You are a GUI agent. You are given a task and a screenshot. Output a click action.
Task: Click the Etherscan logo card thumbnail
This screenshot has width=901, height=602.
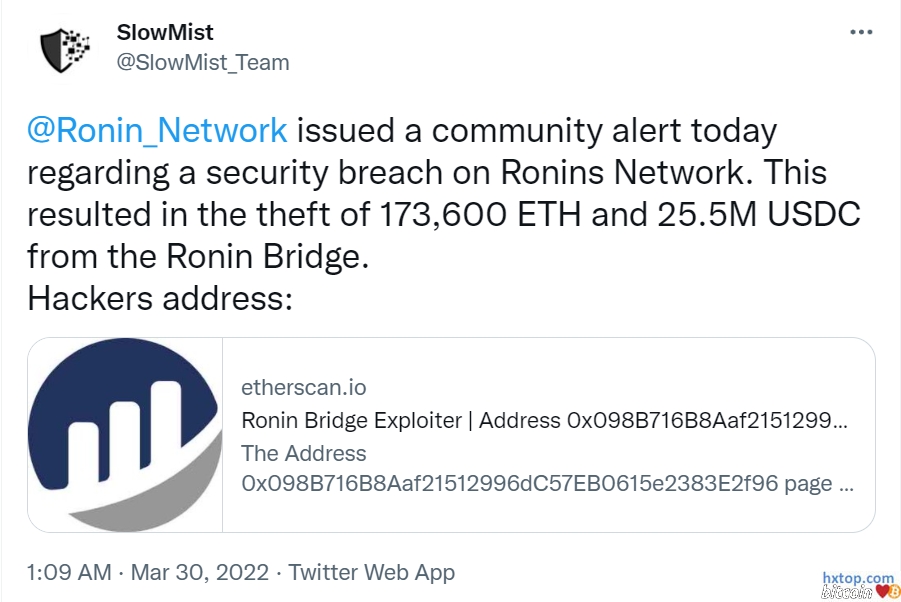pyautogui.click(x=124, y=434)
